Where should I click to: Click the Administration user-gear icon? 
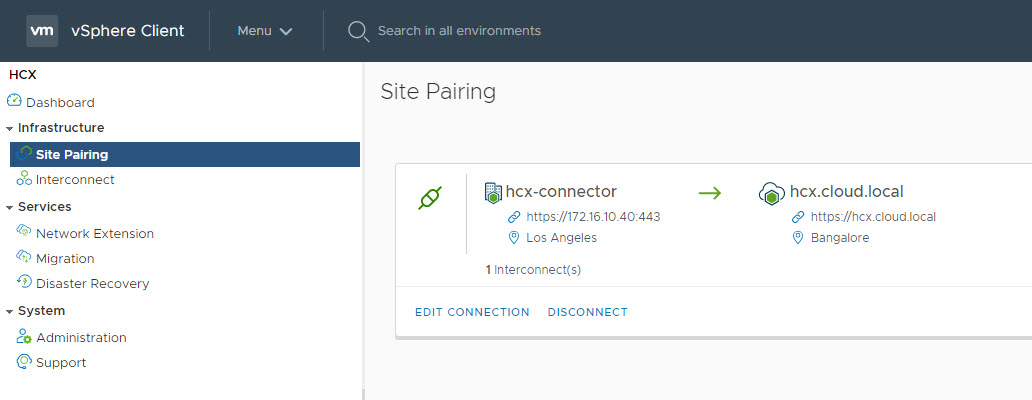pos(25,337)
